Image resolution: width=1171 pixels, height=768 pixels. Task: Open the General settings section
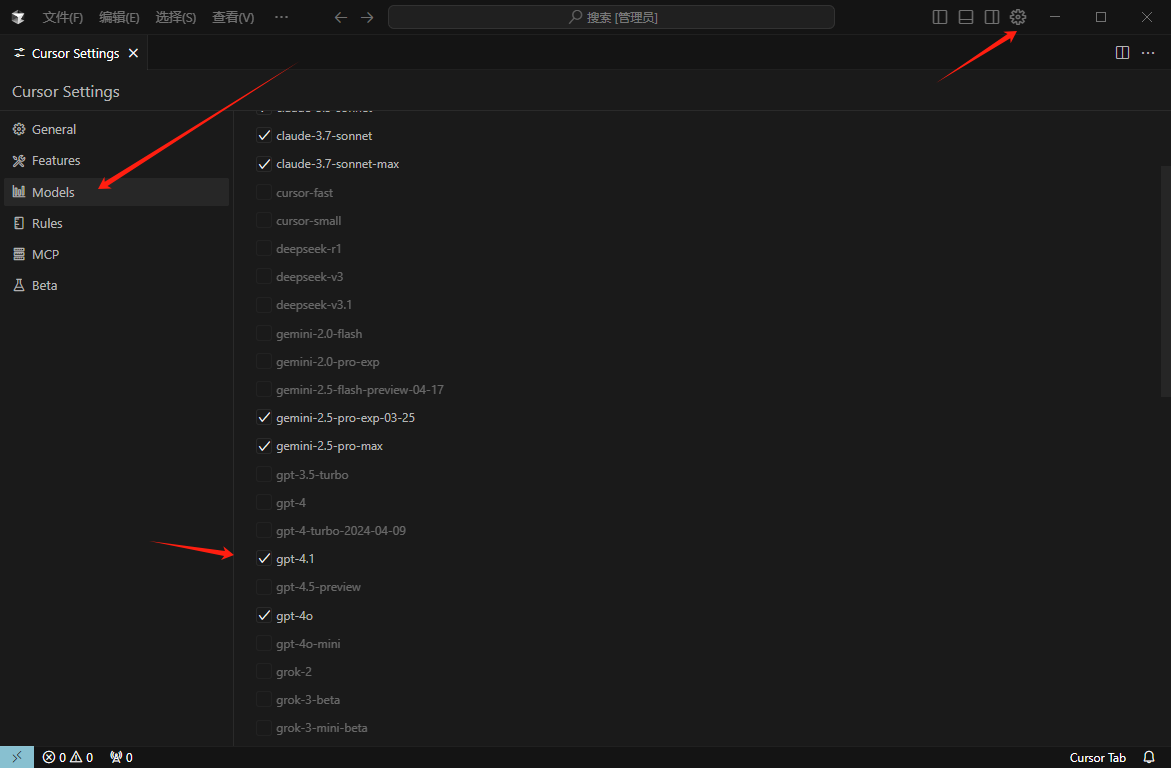tap(117, 129)
